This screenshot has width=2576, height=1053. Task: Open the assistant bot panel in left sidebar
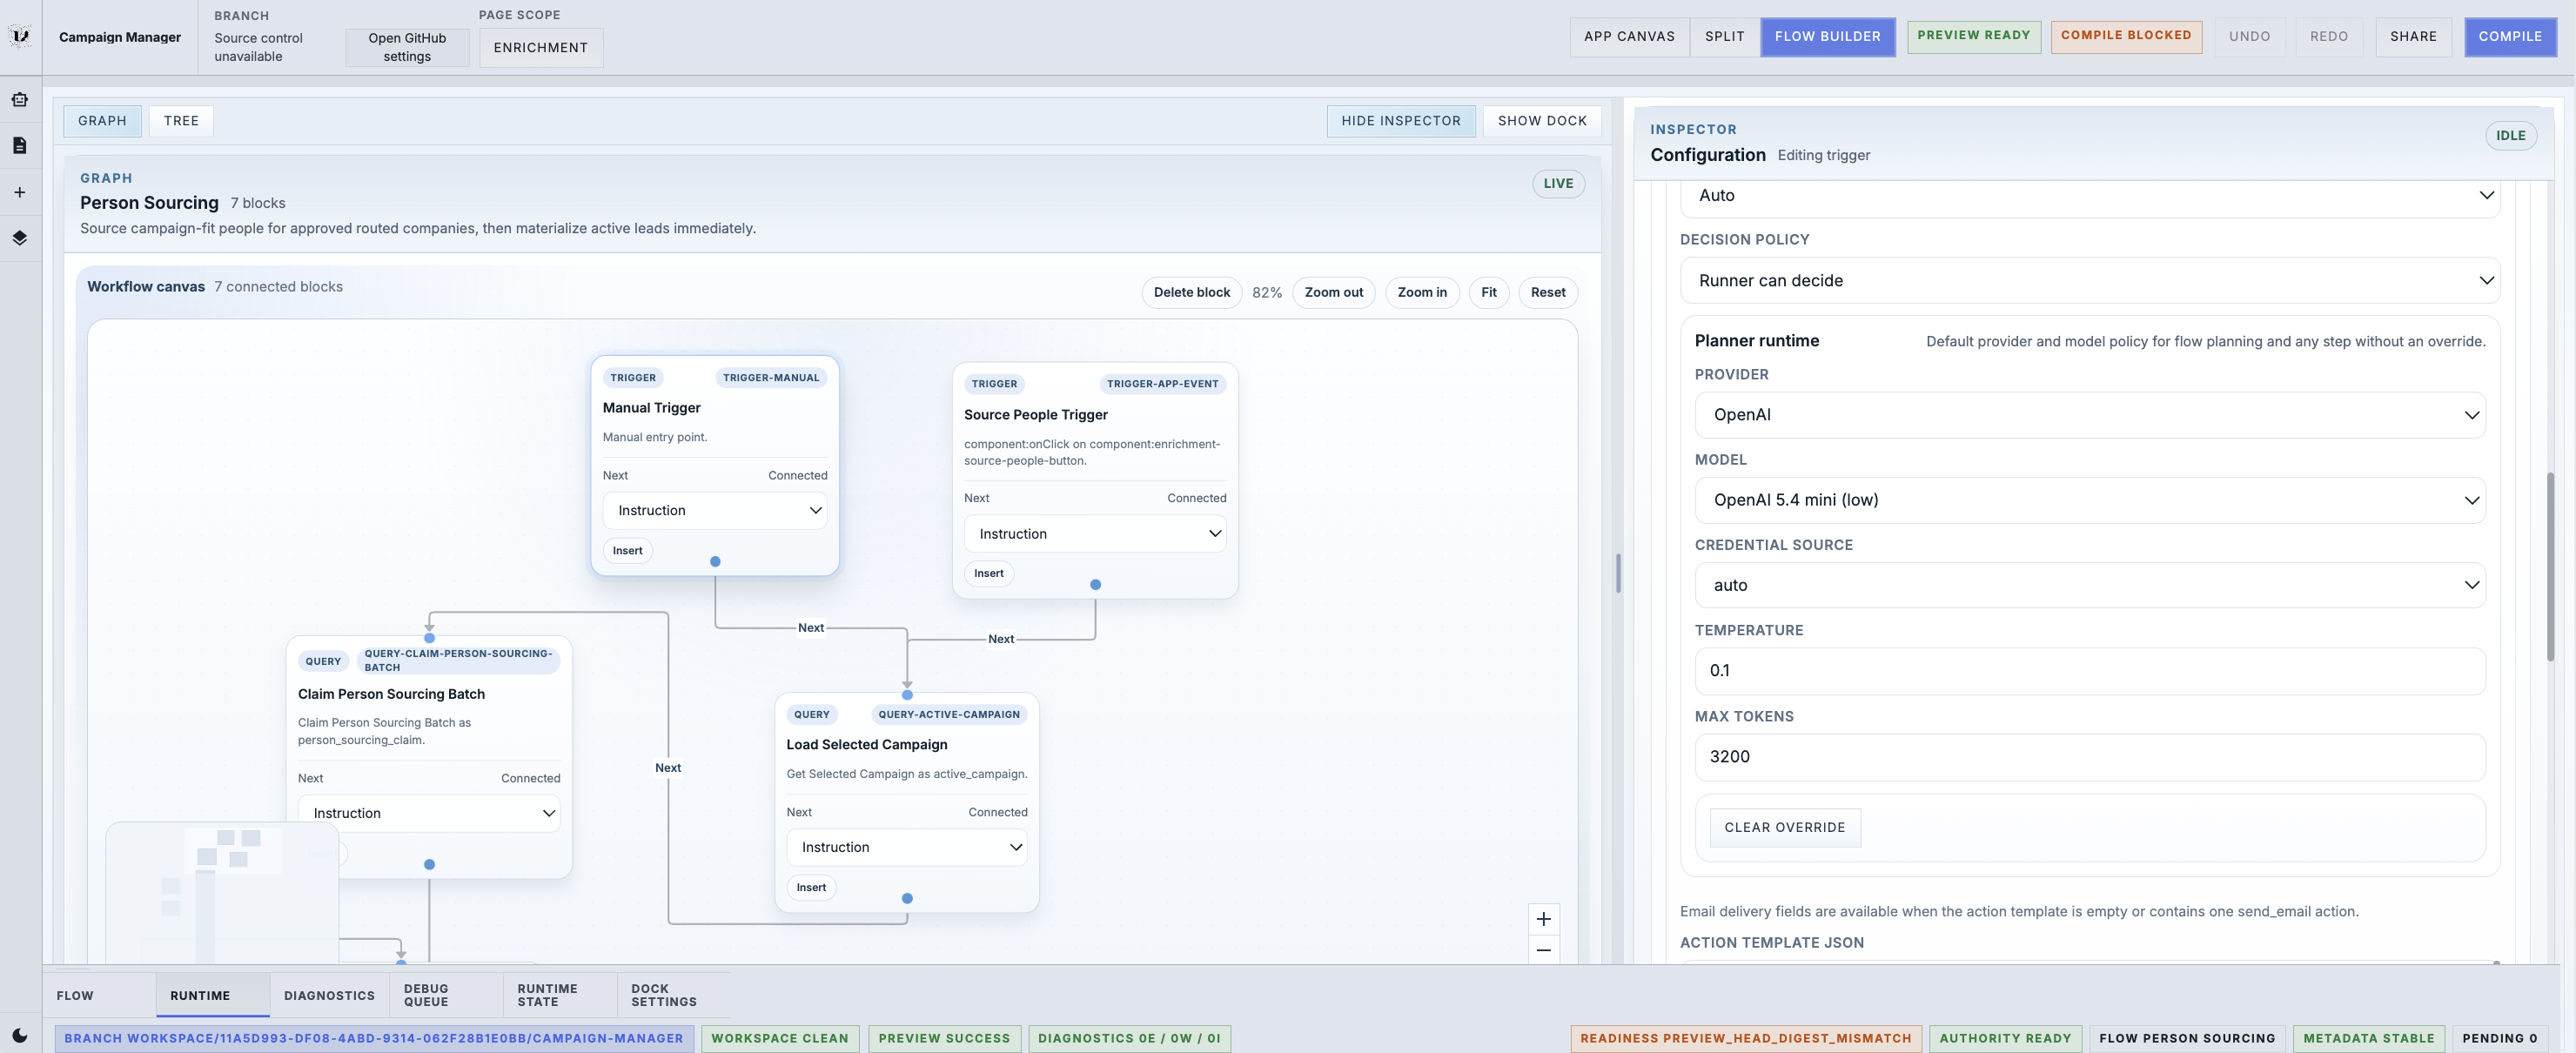19,99
